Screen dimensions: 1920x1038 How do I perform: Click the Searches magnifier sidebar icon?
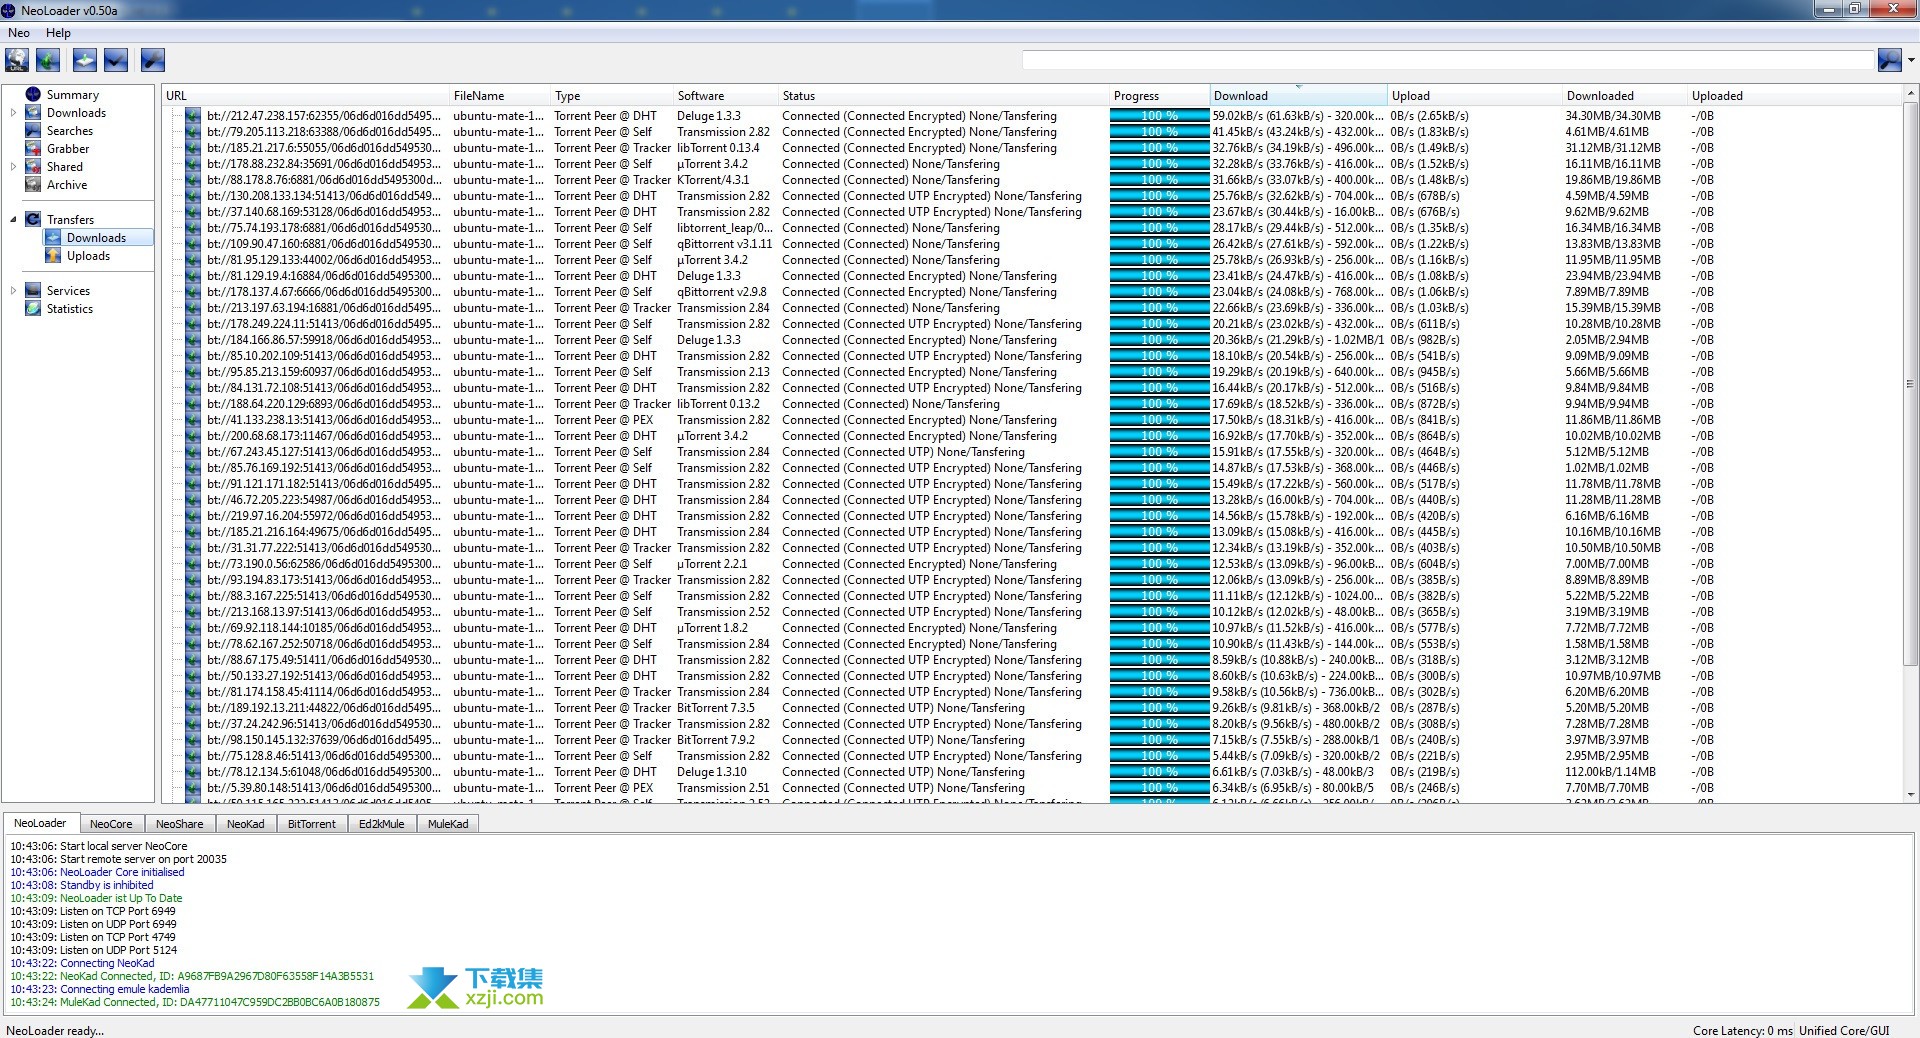[x=33, y=131]
